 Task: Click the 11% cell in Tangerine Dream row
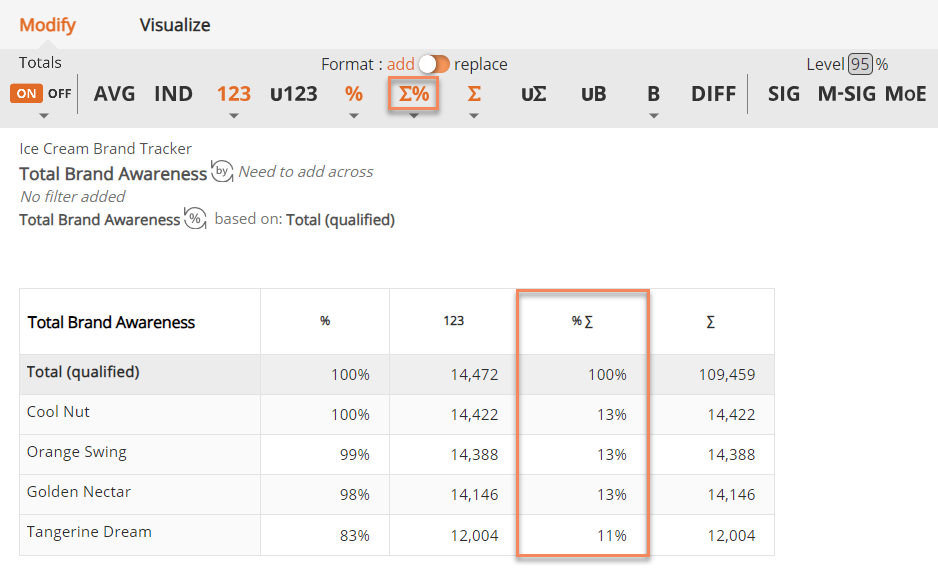[x=611, y=536]
